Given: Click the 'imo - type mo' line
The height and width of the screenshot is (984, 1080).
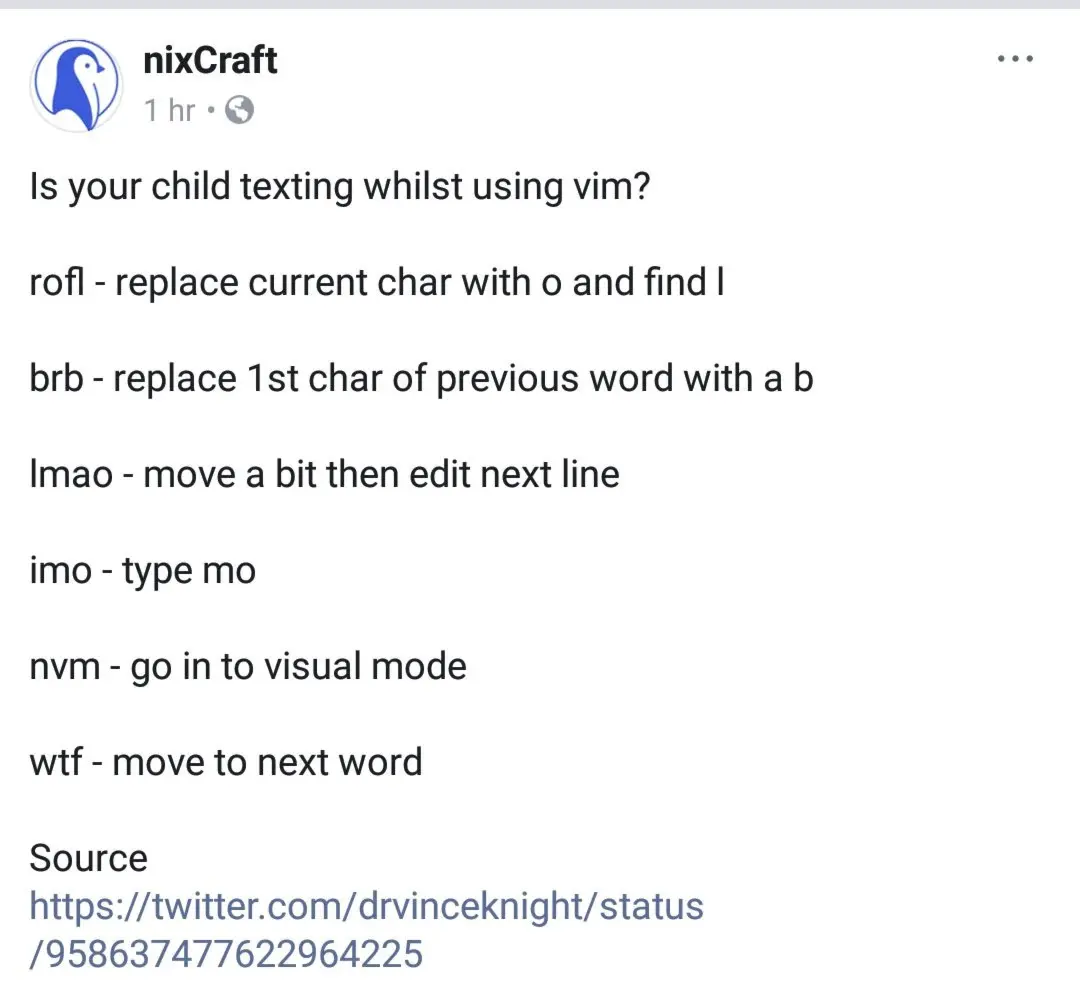Looking at the screenshot, I should pyautogui.click(x=142, y=571).
